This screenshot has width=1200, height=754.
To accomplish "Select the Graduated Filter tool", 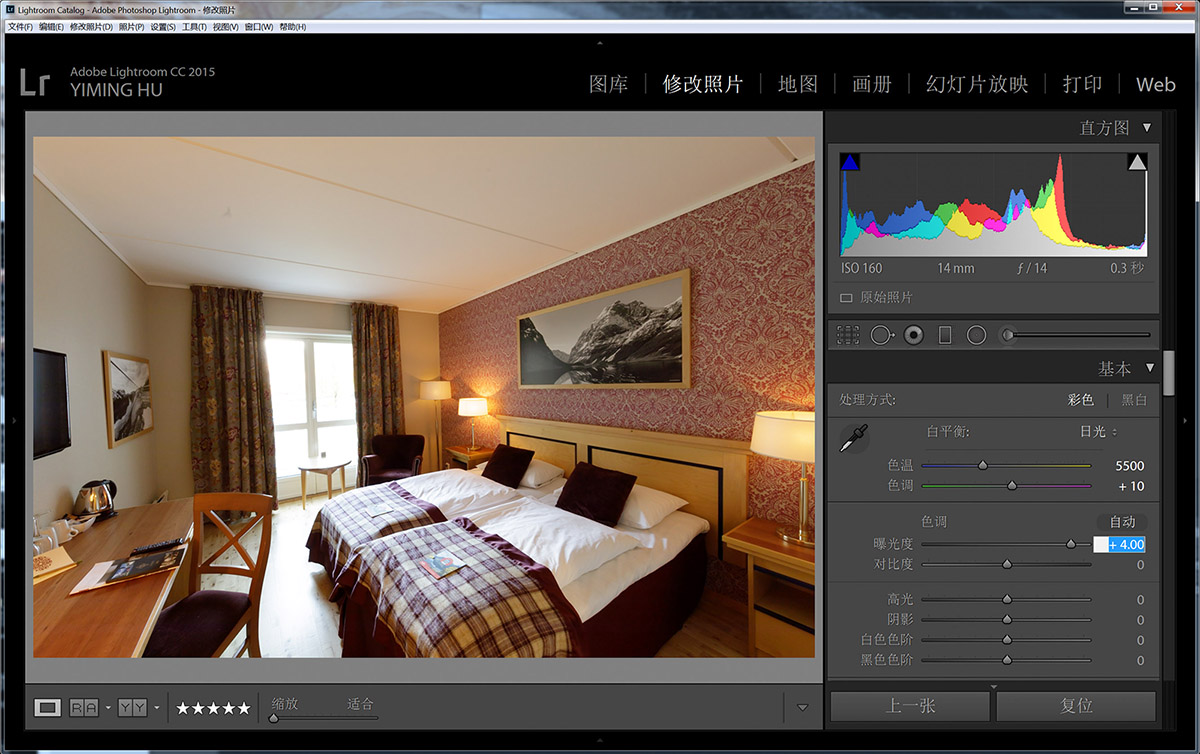I will coord(945,335).
